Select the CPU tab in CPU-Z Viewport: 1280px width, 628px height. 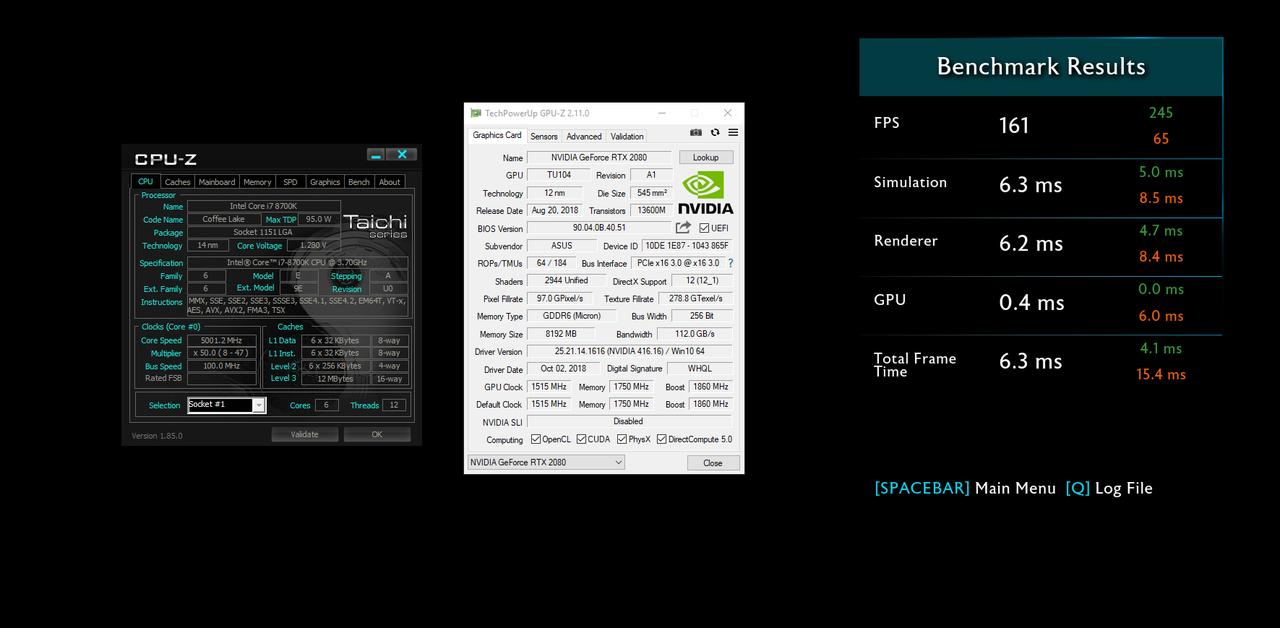click(146, 182)
